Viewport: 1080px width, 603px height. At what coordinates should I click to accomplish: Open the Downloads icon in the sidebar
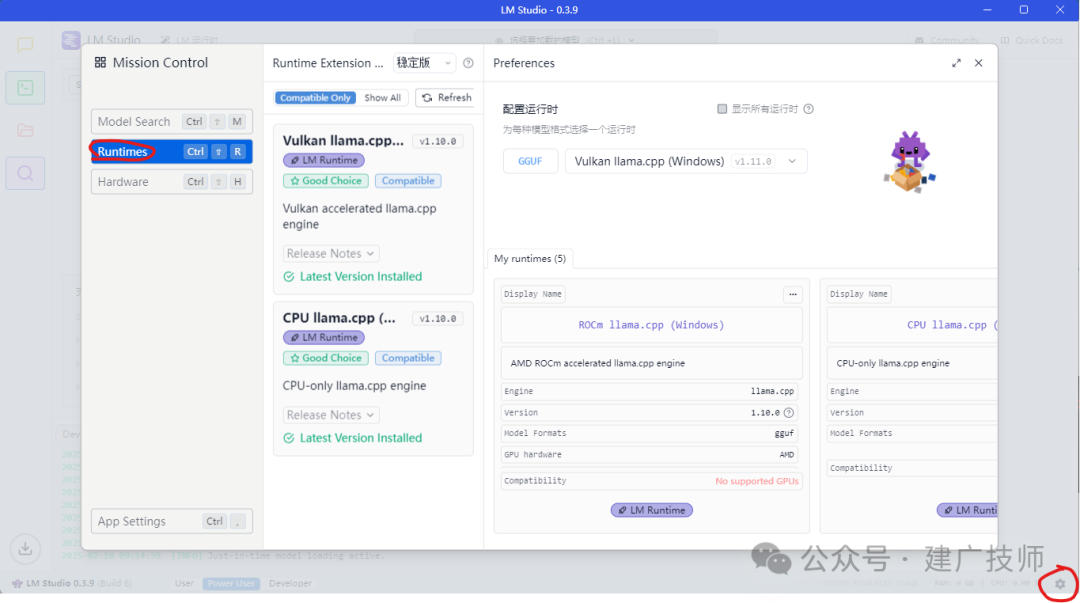click(x=25, y=549)
